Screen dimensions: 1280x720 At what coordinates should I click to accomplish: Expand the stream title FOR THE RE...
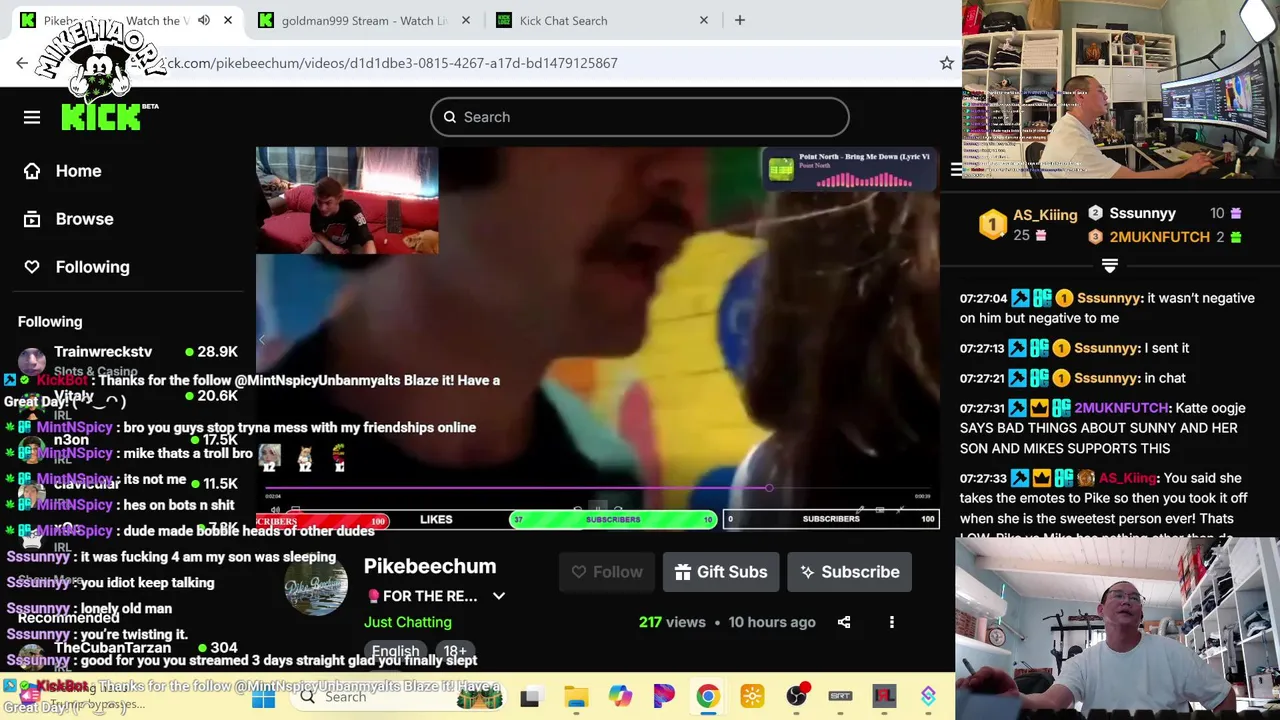coord(499,596)
